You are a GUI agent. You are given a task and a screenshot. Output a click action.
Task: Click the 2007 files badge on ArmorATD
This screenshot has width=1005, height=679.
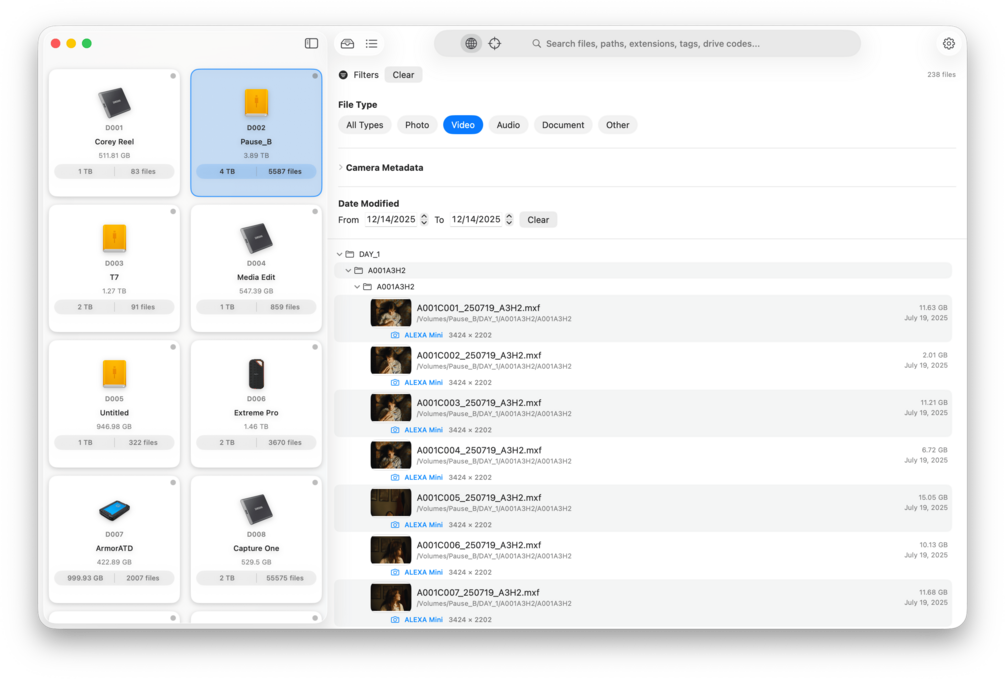click(x=143, y=578)
